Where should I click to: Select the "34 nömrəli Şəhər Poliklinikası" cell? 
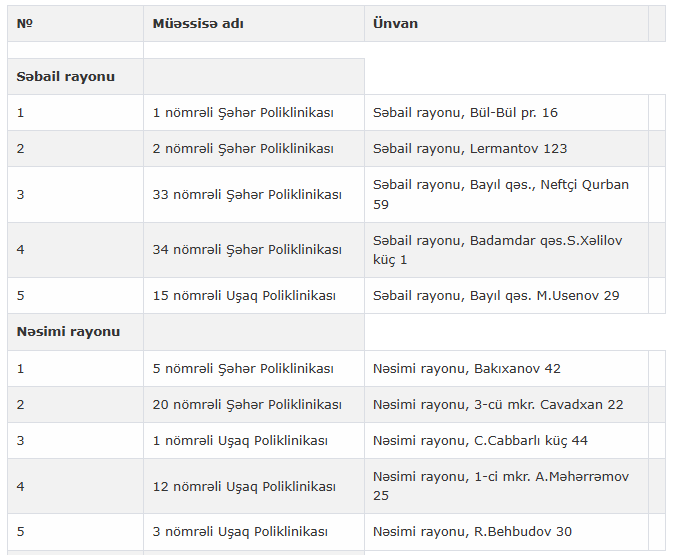pos(247,250)
